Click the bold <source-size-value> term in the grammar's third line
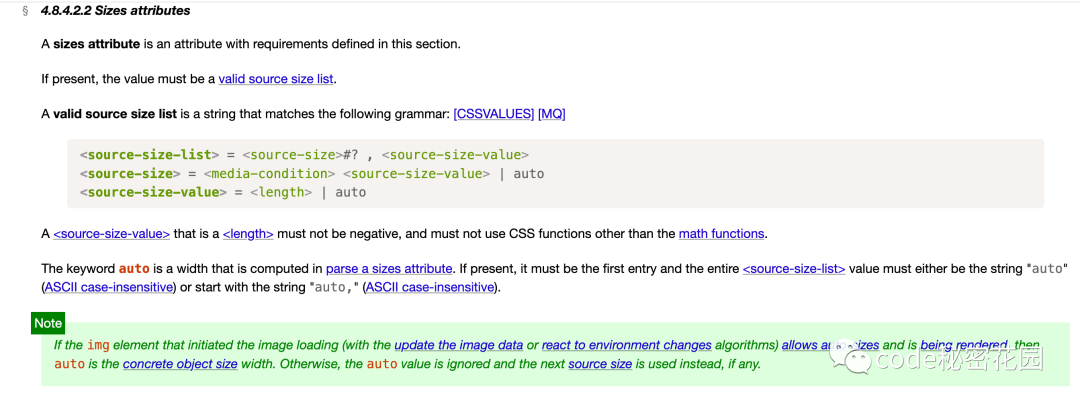Viewport: 1080px width, 406px height. pos(154,192)
